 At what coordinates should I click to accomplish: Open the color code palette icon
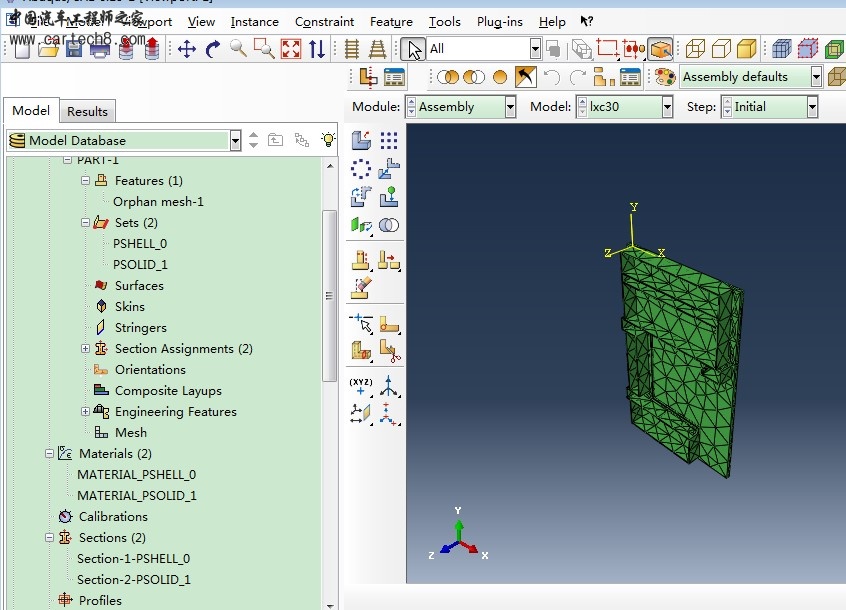coord(665,77)
